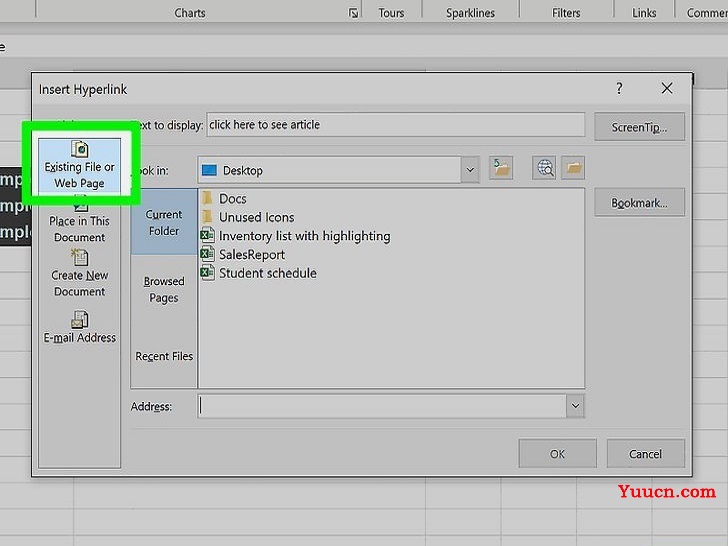Screen dimensions: 728x546
Task: Click the Text to display field
Action: [x=396, y=124]
